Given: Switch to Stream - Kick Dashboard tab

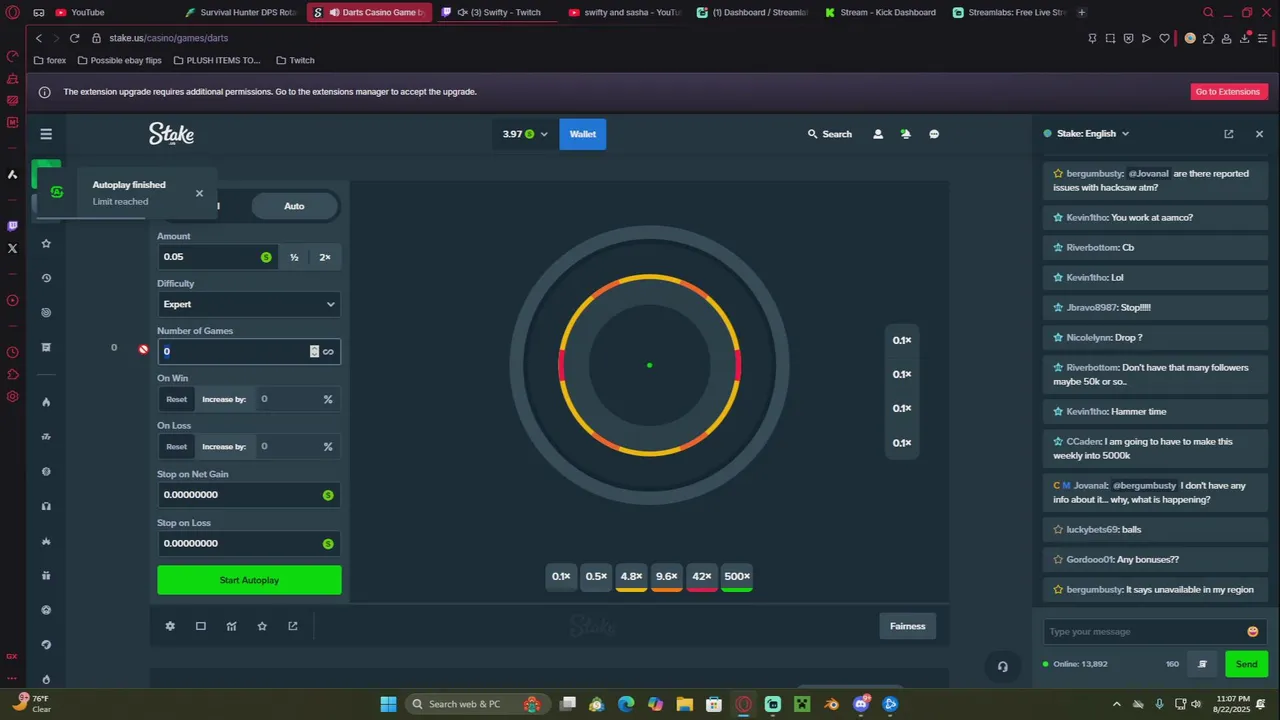Looking at the screenshot, I should tap(880, 13).
